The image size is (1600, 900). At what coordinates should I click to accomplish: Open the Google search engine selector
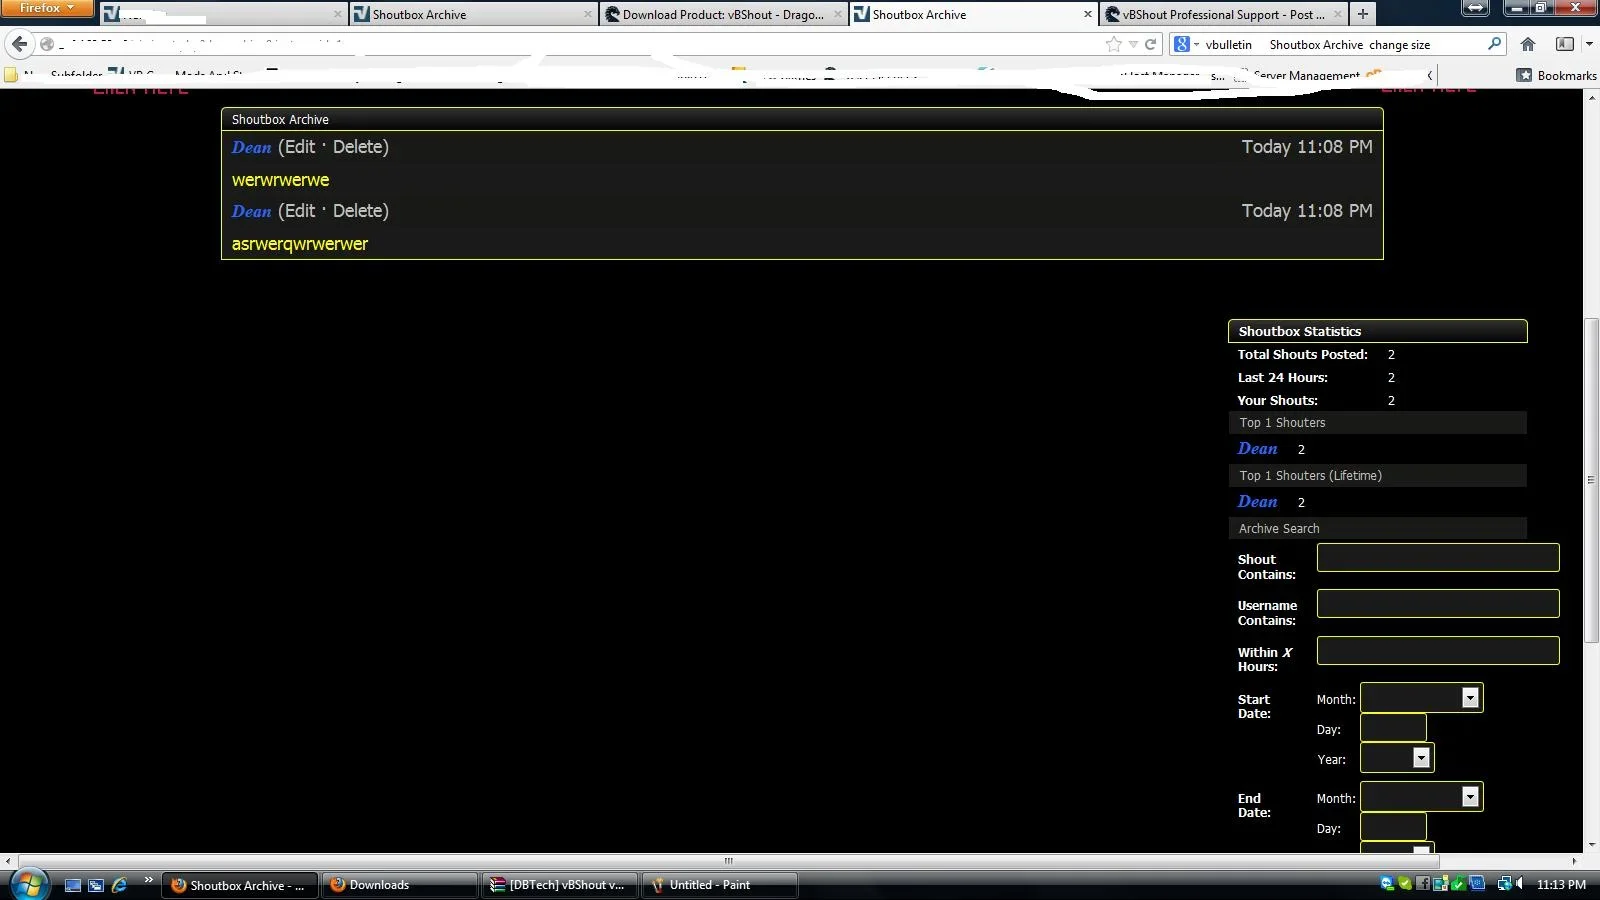pos(1186,44)
